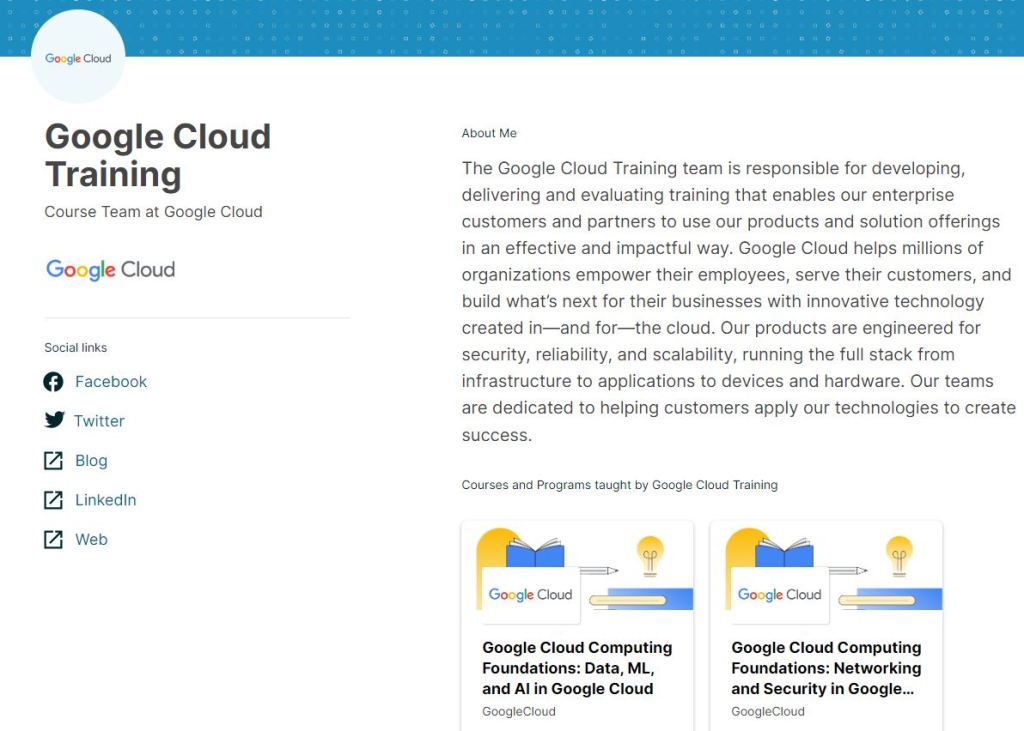The height and width of the screenshot is (731, 1024).
Task: Select the second course card book illustration
Action: coord(784,552)
